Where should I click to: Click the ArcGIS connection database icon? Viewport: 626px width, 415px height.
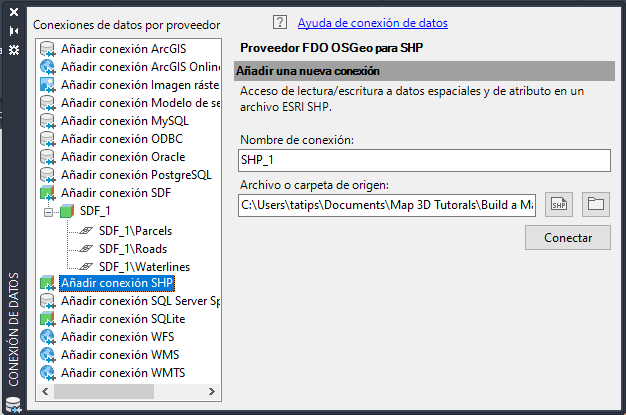pyautogui.click(x=47, y=49)
